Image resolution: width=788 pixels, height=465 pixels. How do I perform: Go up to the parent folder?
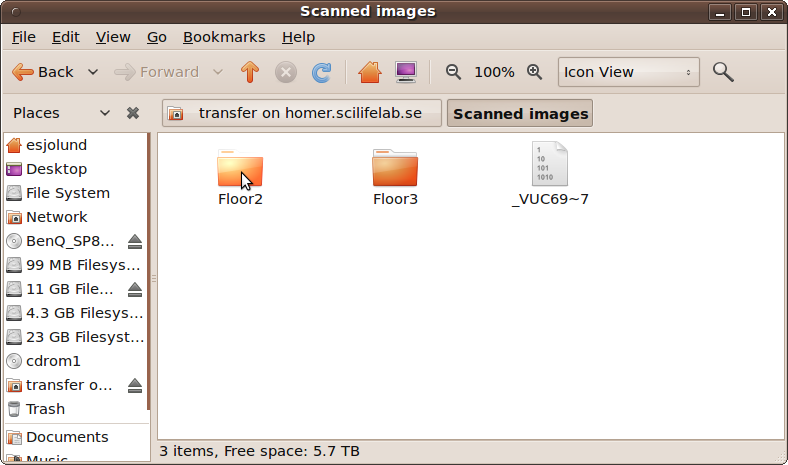[x=250, y=72]
